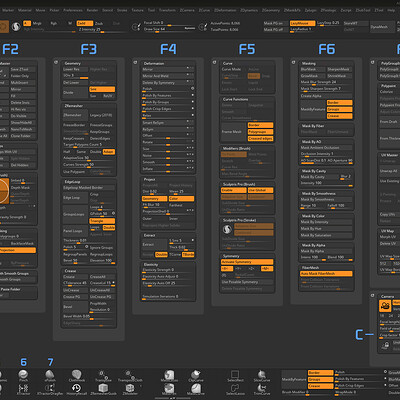
Task: Select the SliceCurve brush icon
Action: tap(262, 376)
